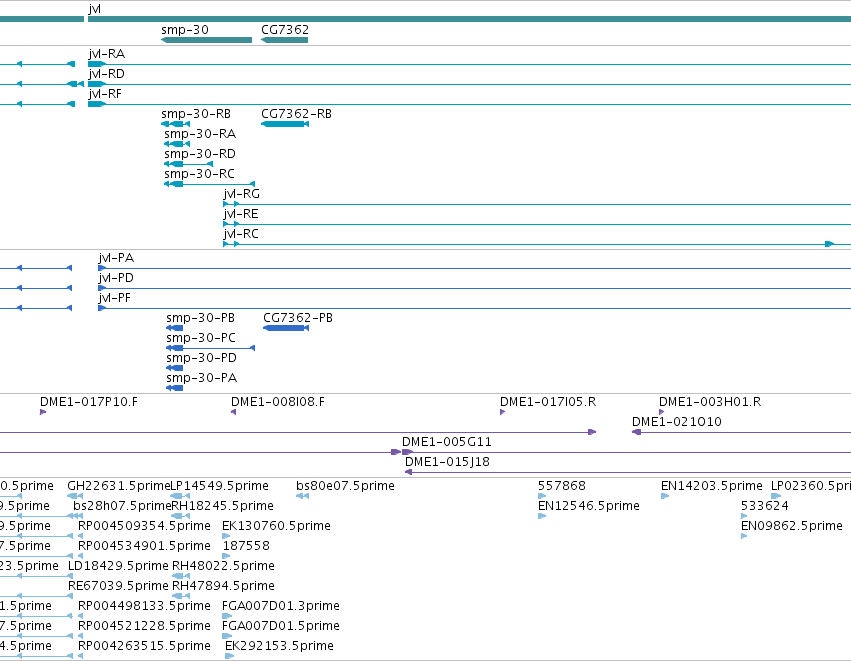The height and width of the screenshot is (661, 851).
Task: Select protein smp-30-PB
Action: pos(201,318)
